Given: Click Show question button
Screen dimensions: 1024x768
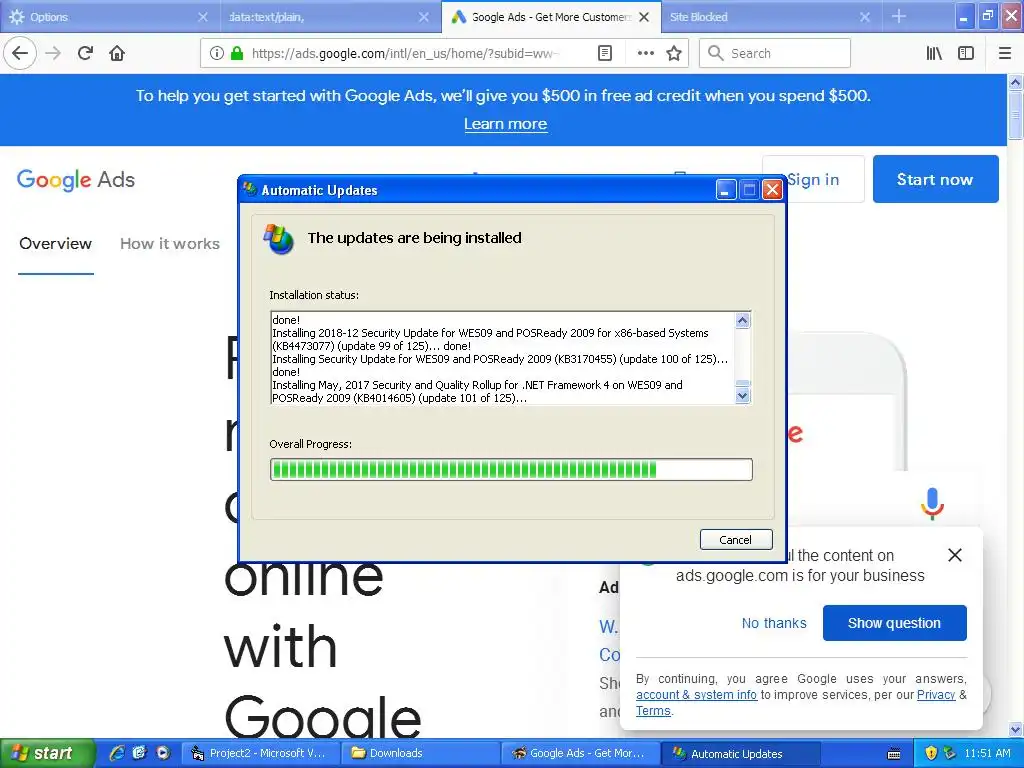Looking at the screenshot, I should pyautogui.click(x=894, y=623).
